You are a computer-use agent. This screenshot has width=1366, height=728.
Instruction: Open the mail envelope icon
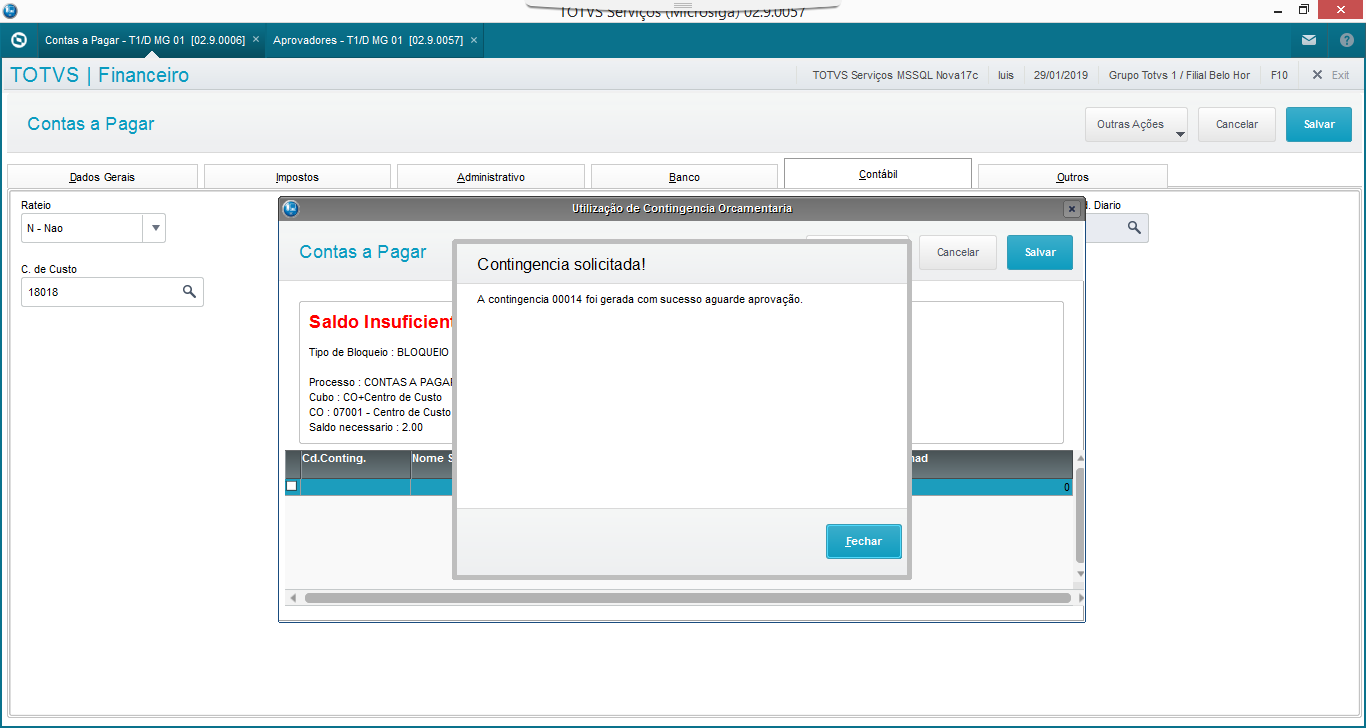click(1309, 40)
